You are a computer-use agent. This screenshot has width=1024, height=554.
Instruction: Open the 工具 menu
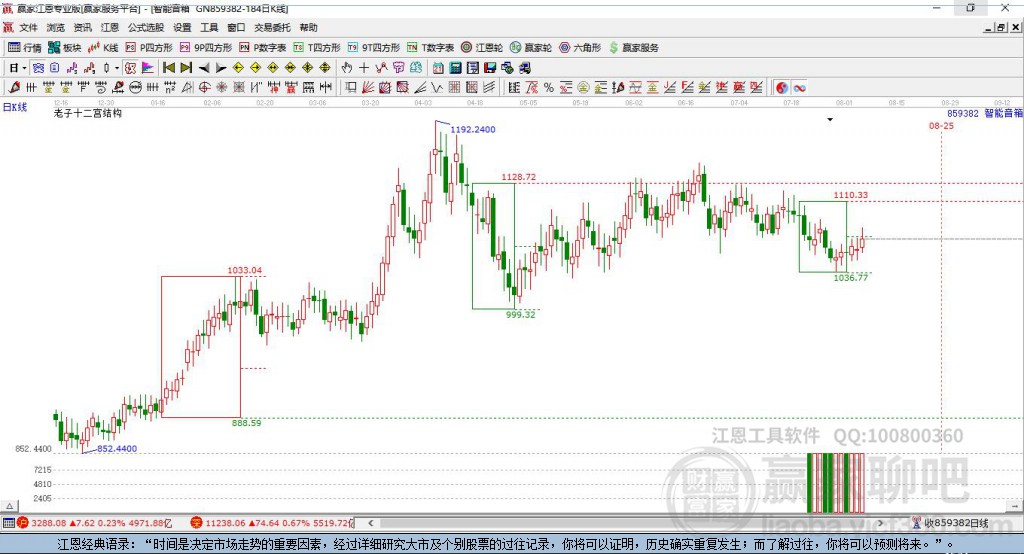[x=209, y=27]
